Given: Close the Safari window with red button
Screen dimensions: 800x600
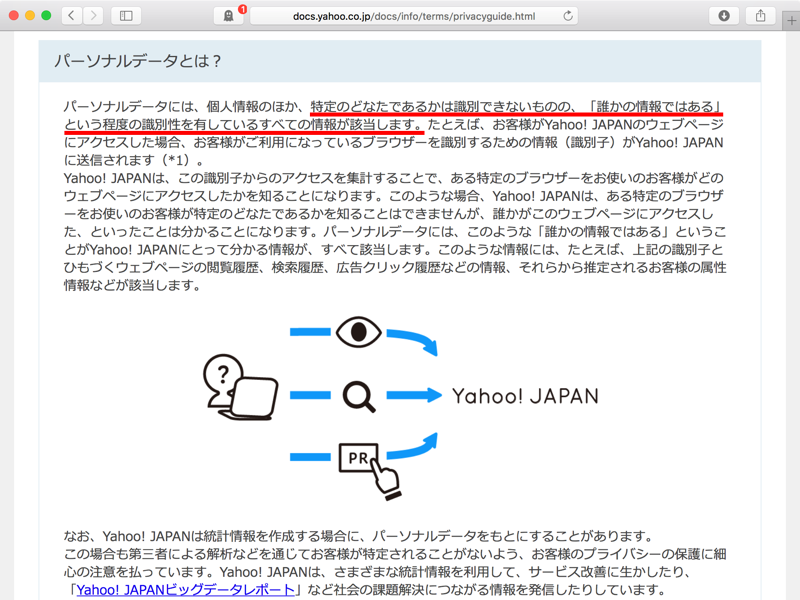Looking at the screenshot, I should (14, 16).
